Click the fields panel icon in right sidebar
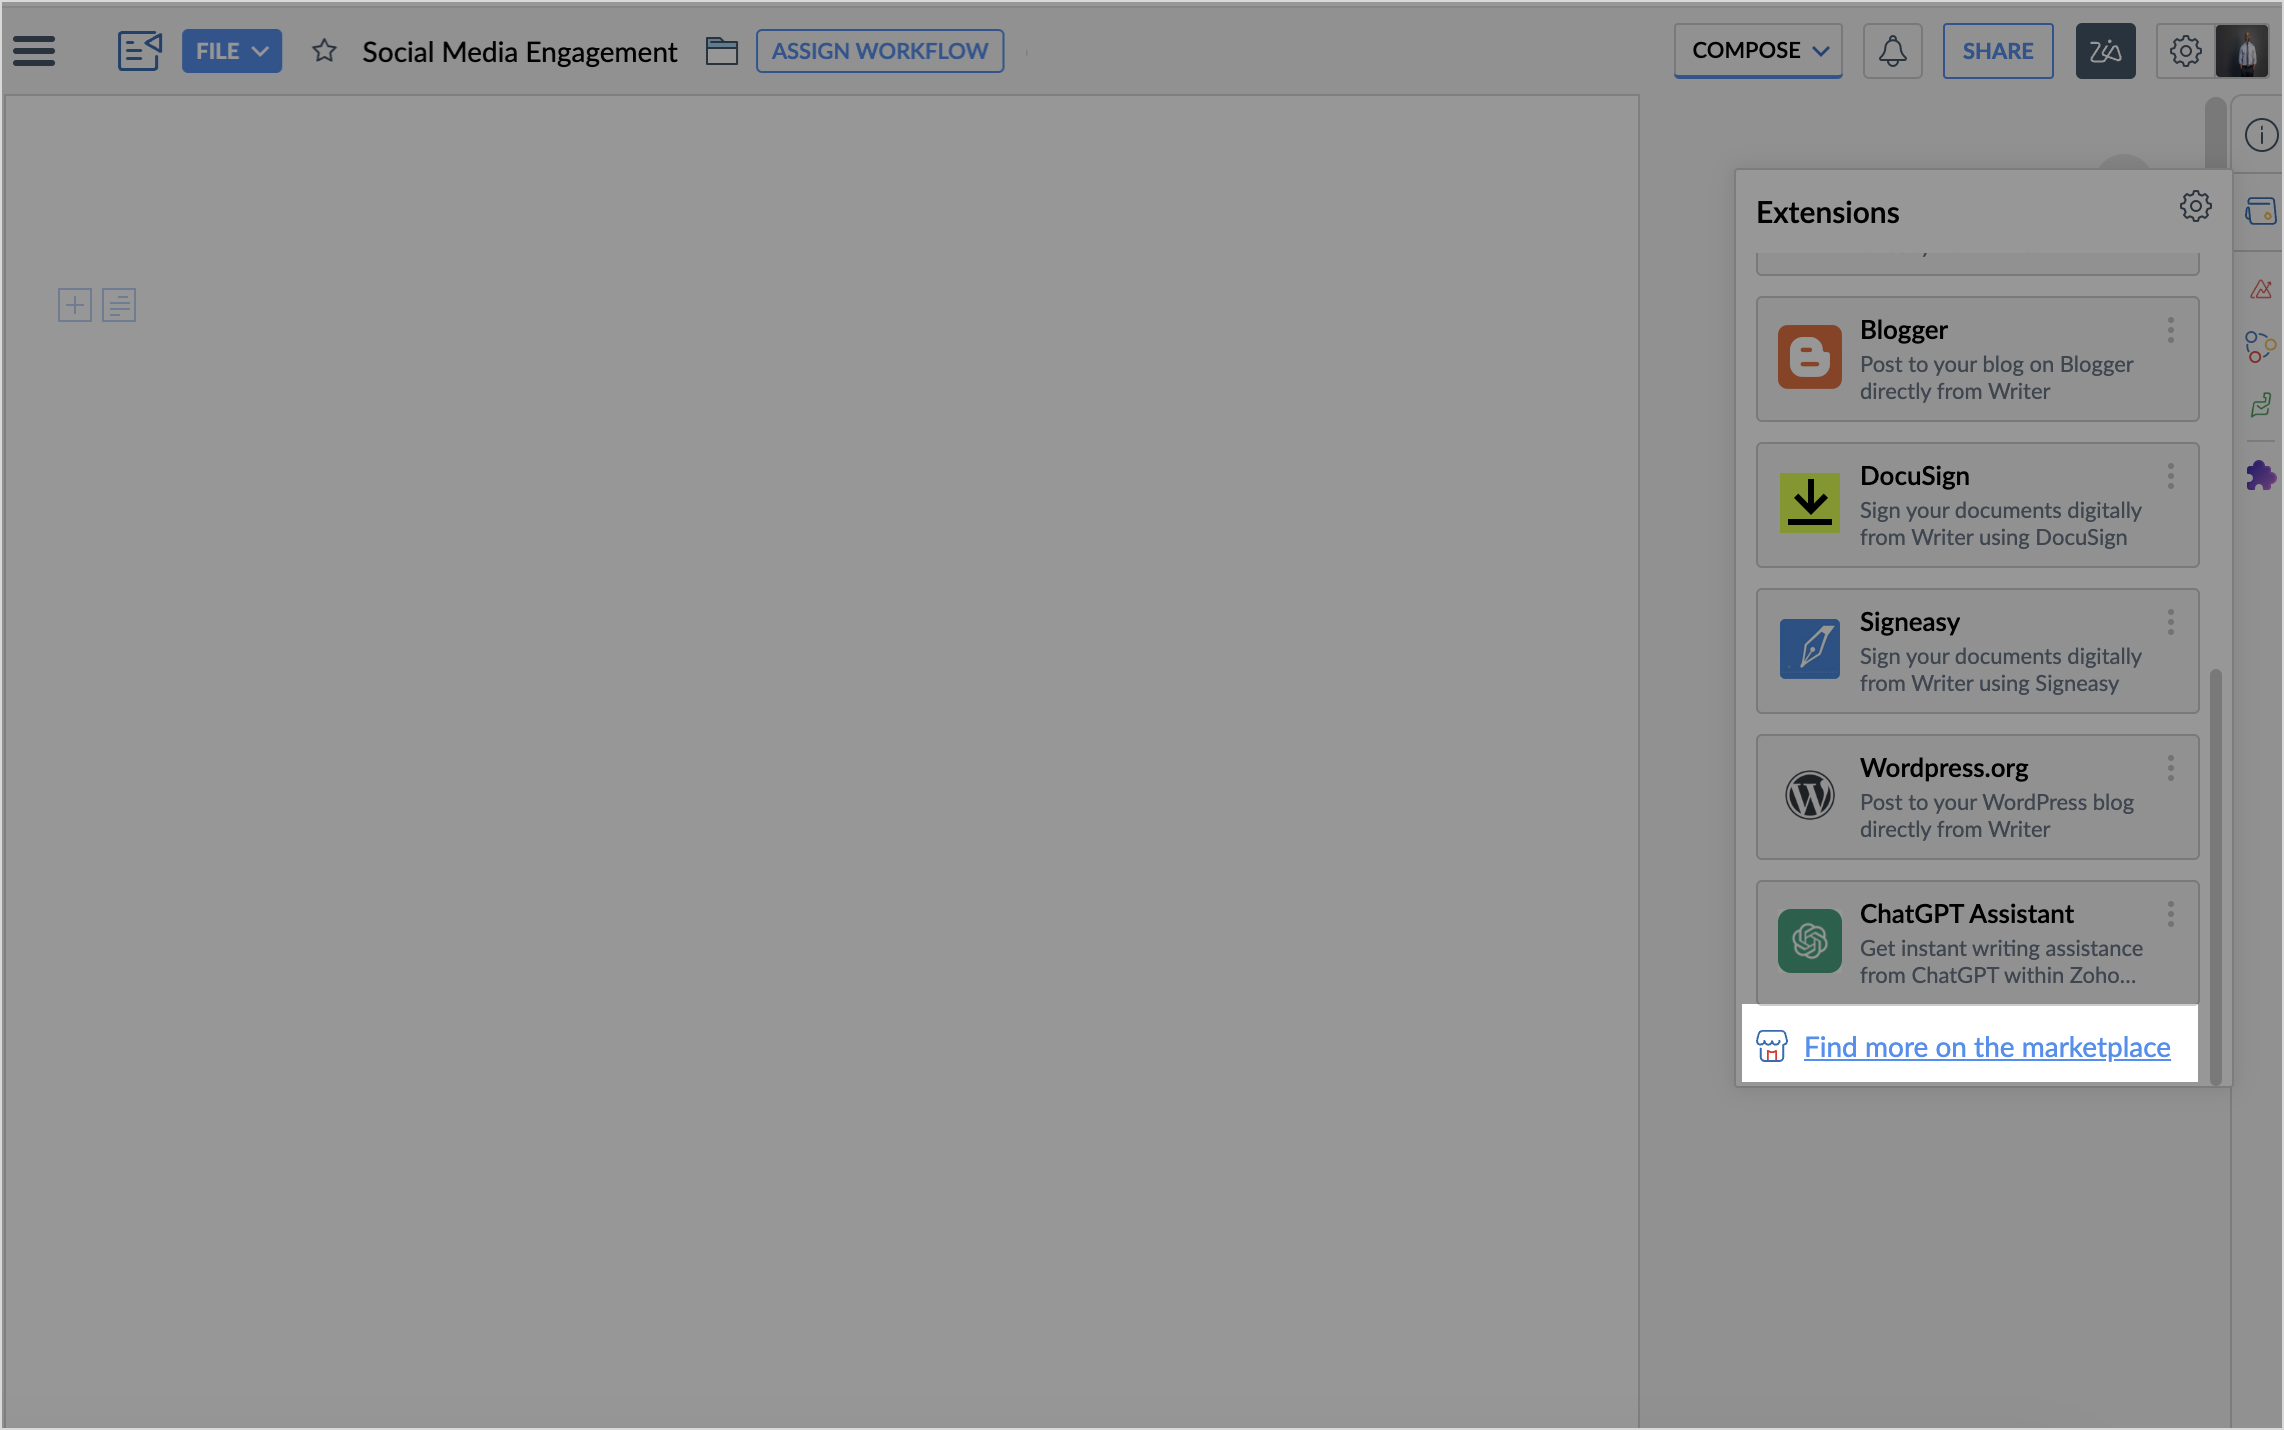Image resolution: width=2284 pixels, height=1430 pixels. pos(2260,211)
